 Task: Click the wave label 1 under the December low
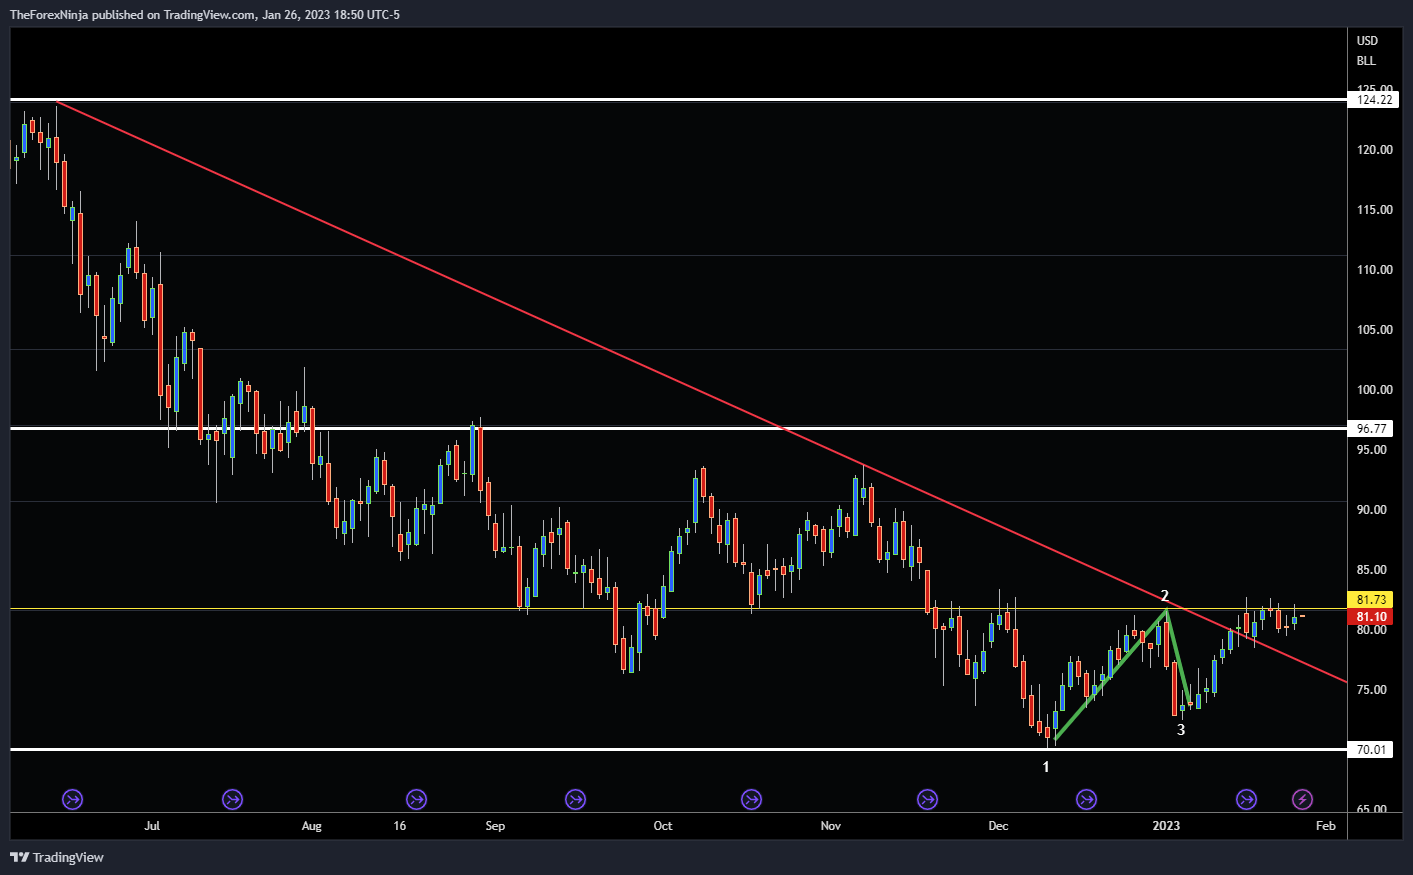[1046, 767]
